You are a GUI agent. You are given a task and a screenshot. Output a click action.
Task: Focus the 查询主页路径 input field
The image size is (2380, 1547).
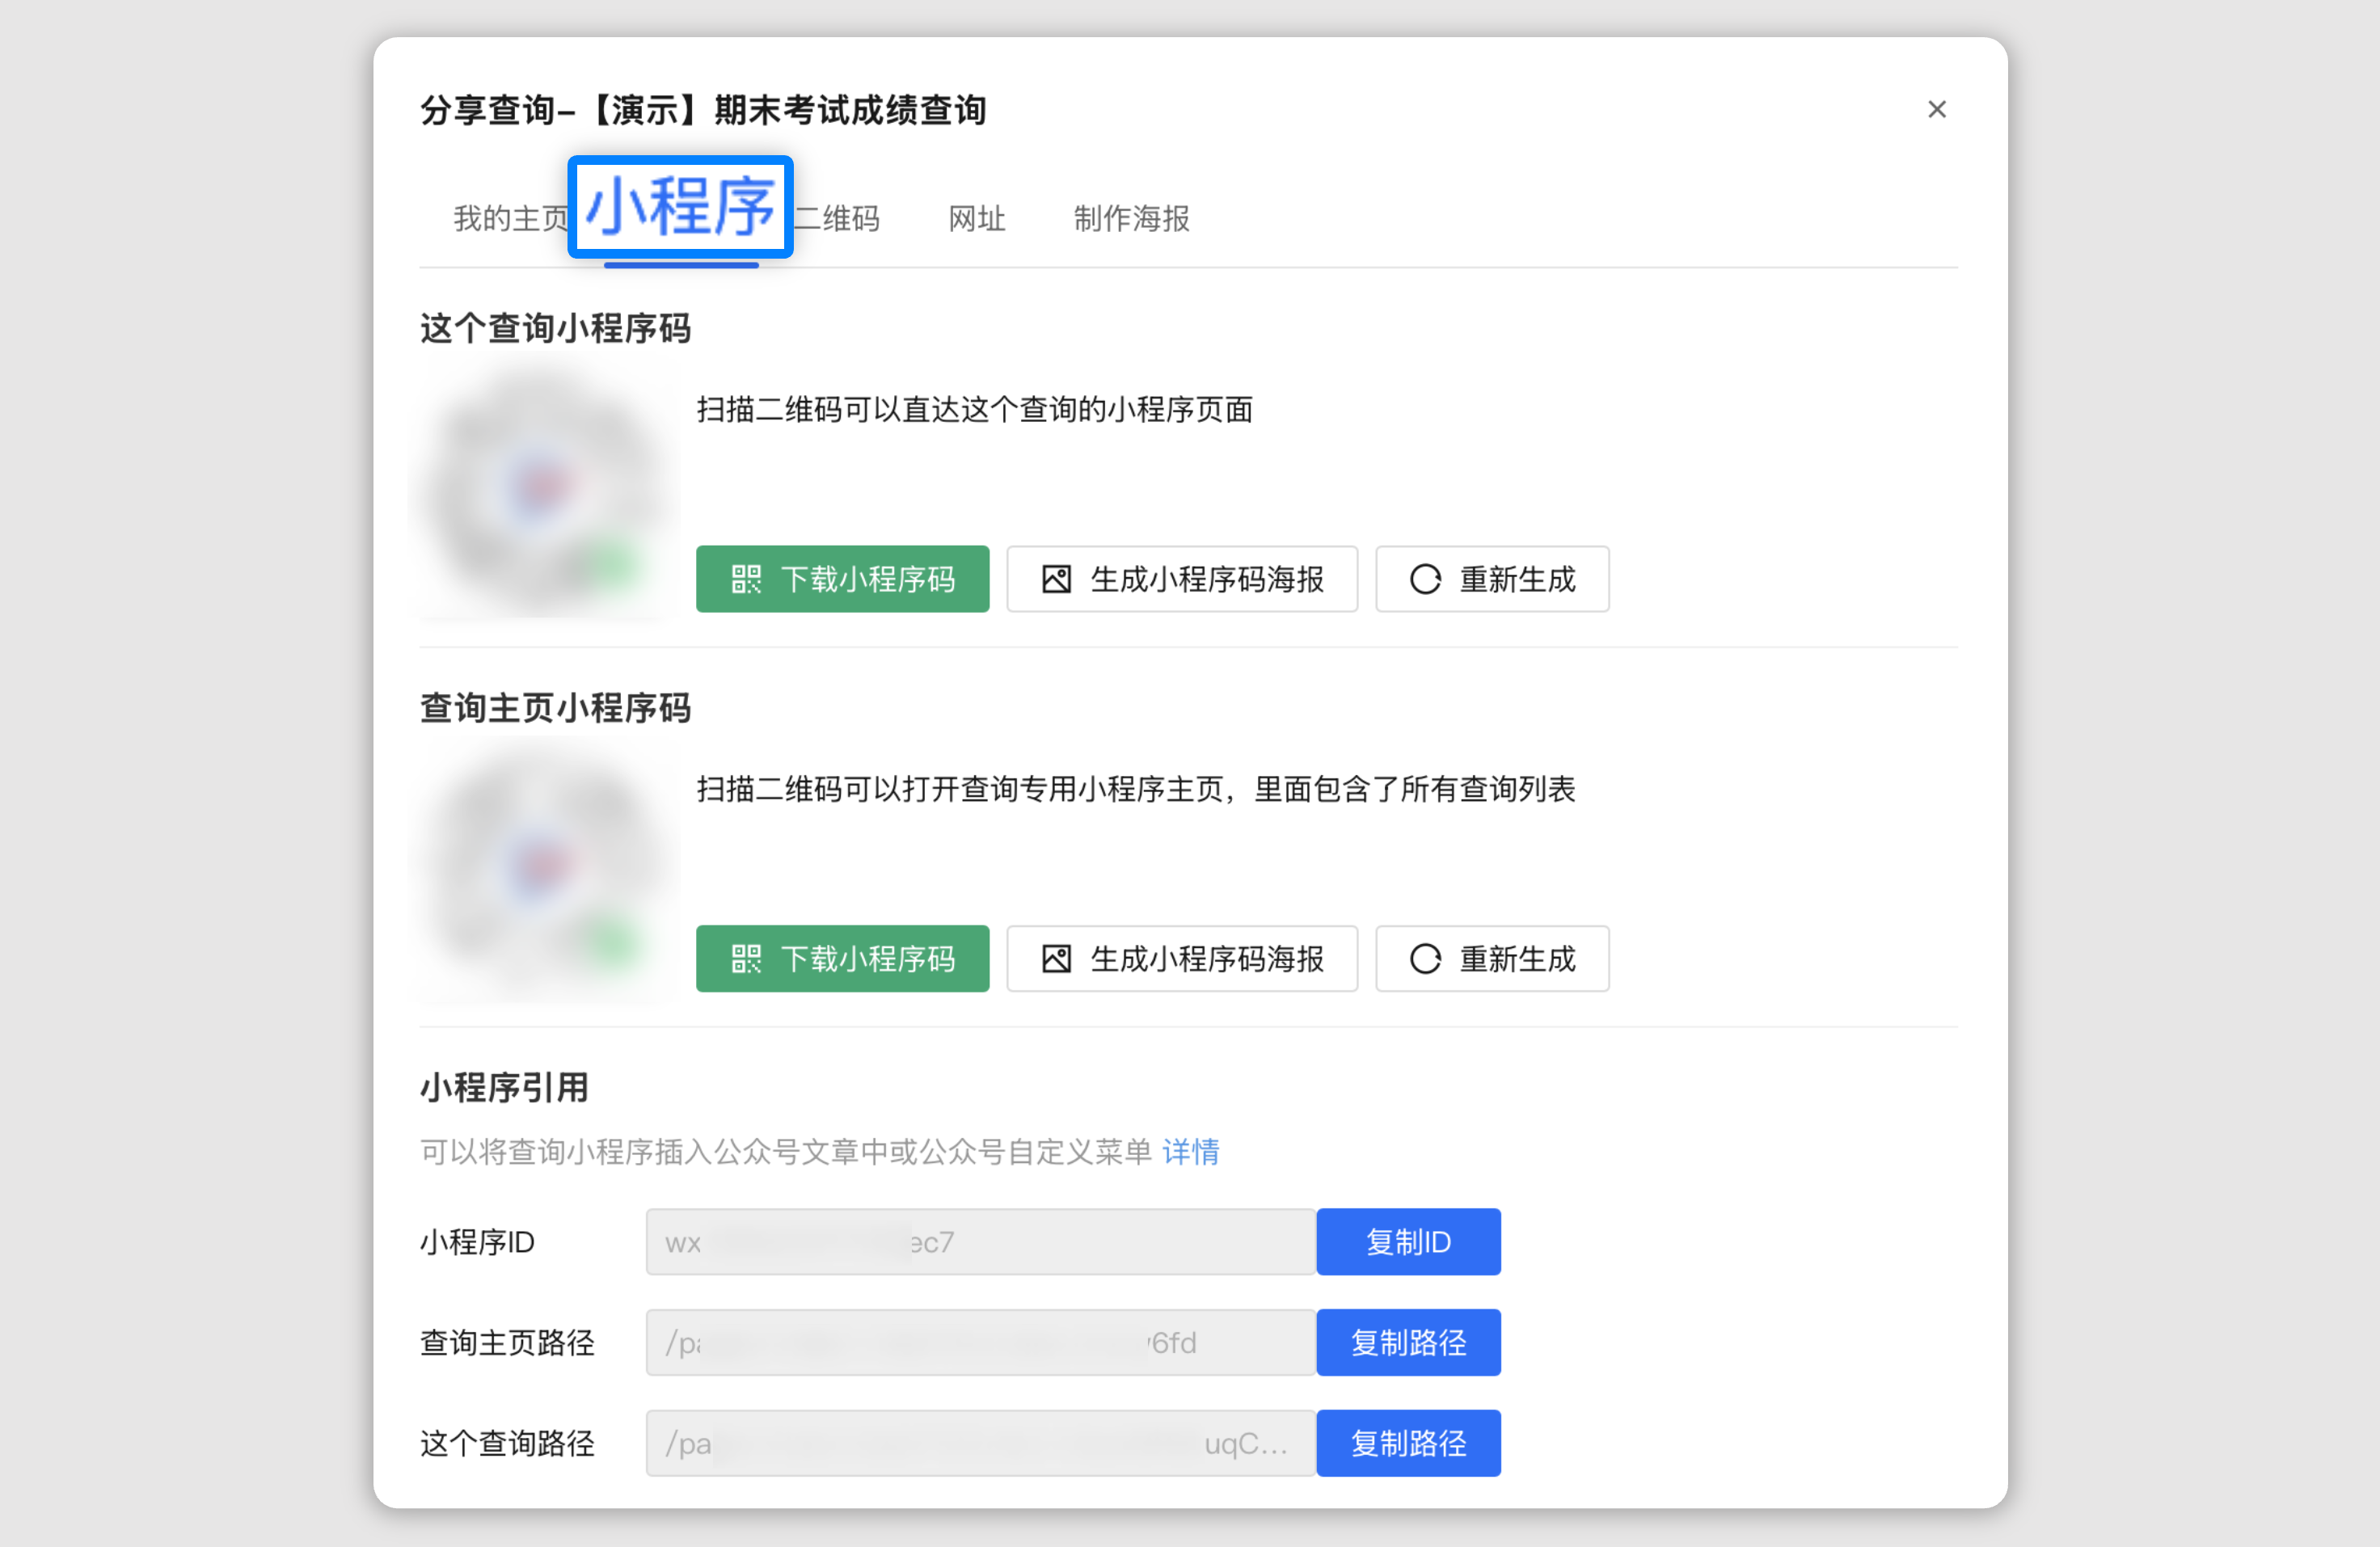tap(980, 1342)
